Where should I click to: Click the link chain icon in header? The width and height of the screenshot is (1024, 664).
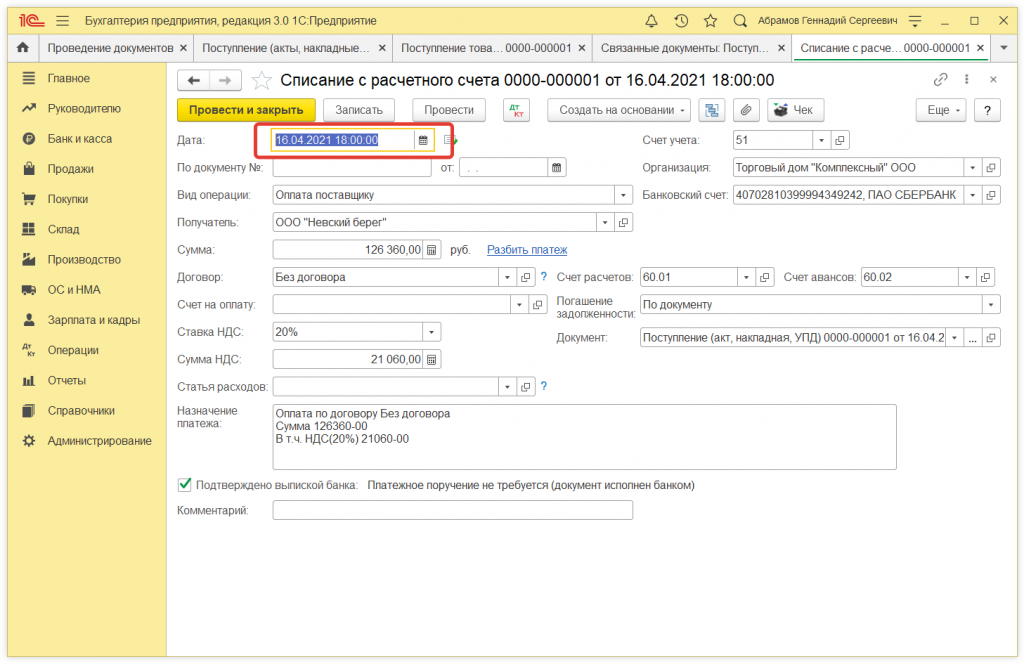940,80
